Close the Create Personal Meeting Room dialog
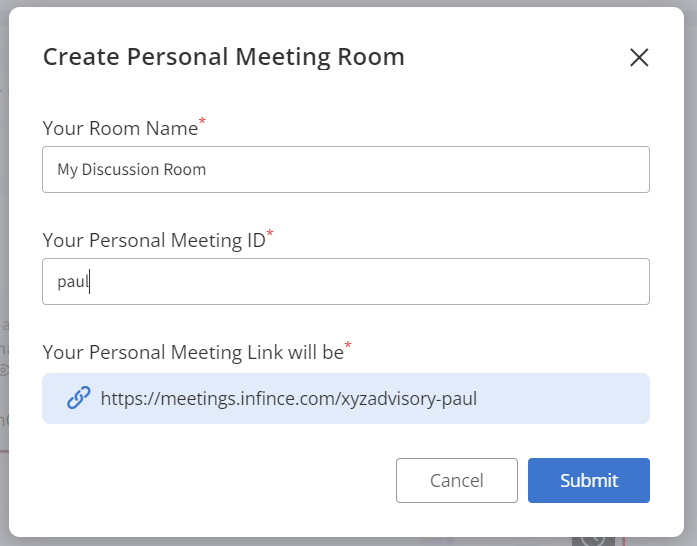 click(x=639, y=58)
